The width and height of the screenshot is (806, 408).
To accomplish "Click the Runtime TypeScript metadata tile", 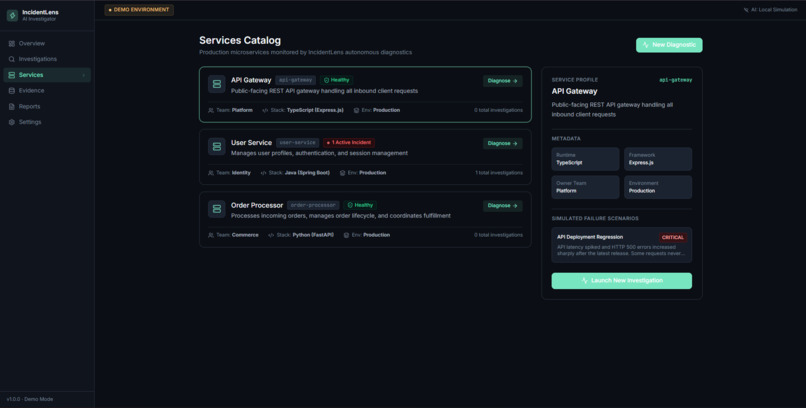I will [585, 159].
